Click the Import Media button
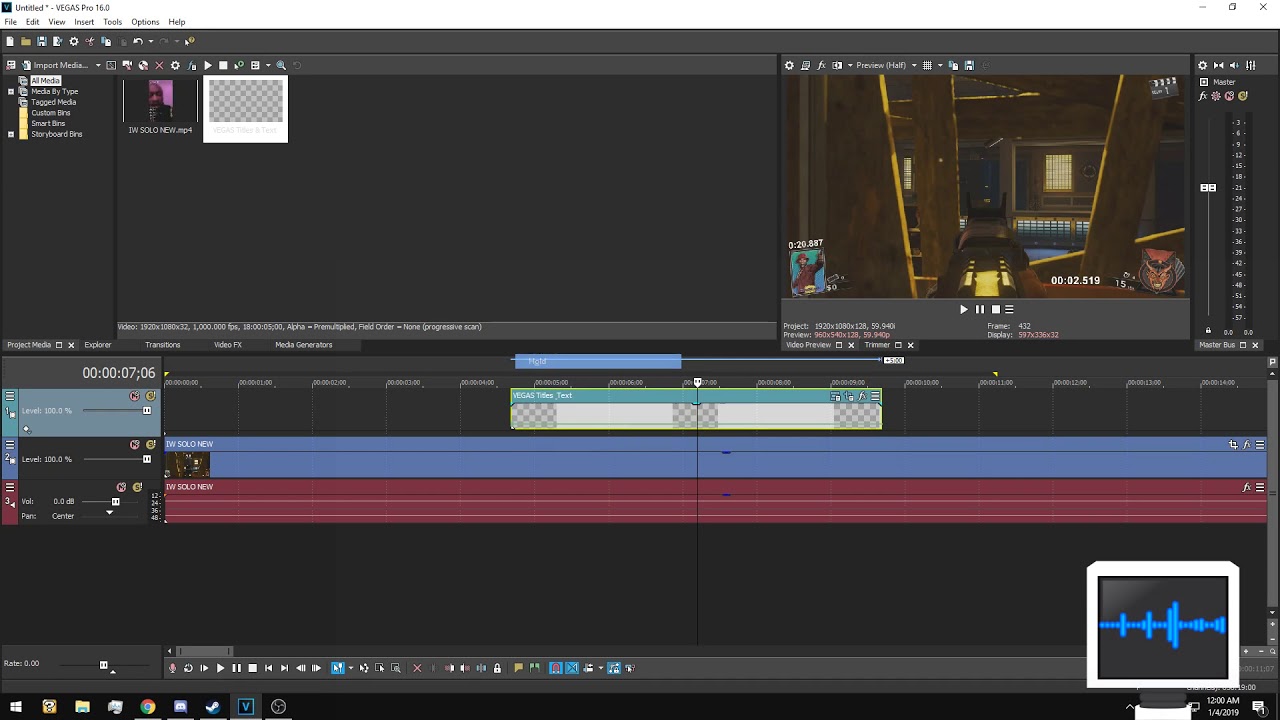 [x=56, y=65]
